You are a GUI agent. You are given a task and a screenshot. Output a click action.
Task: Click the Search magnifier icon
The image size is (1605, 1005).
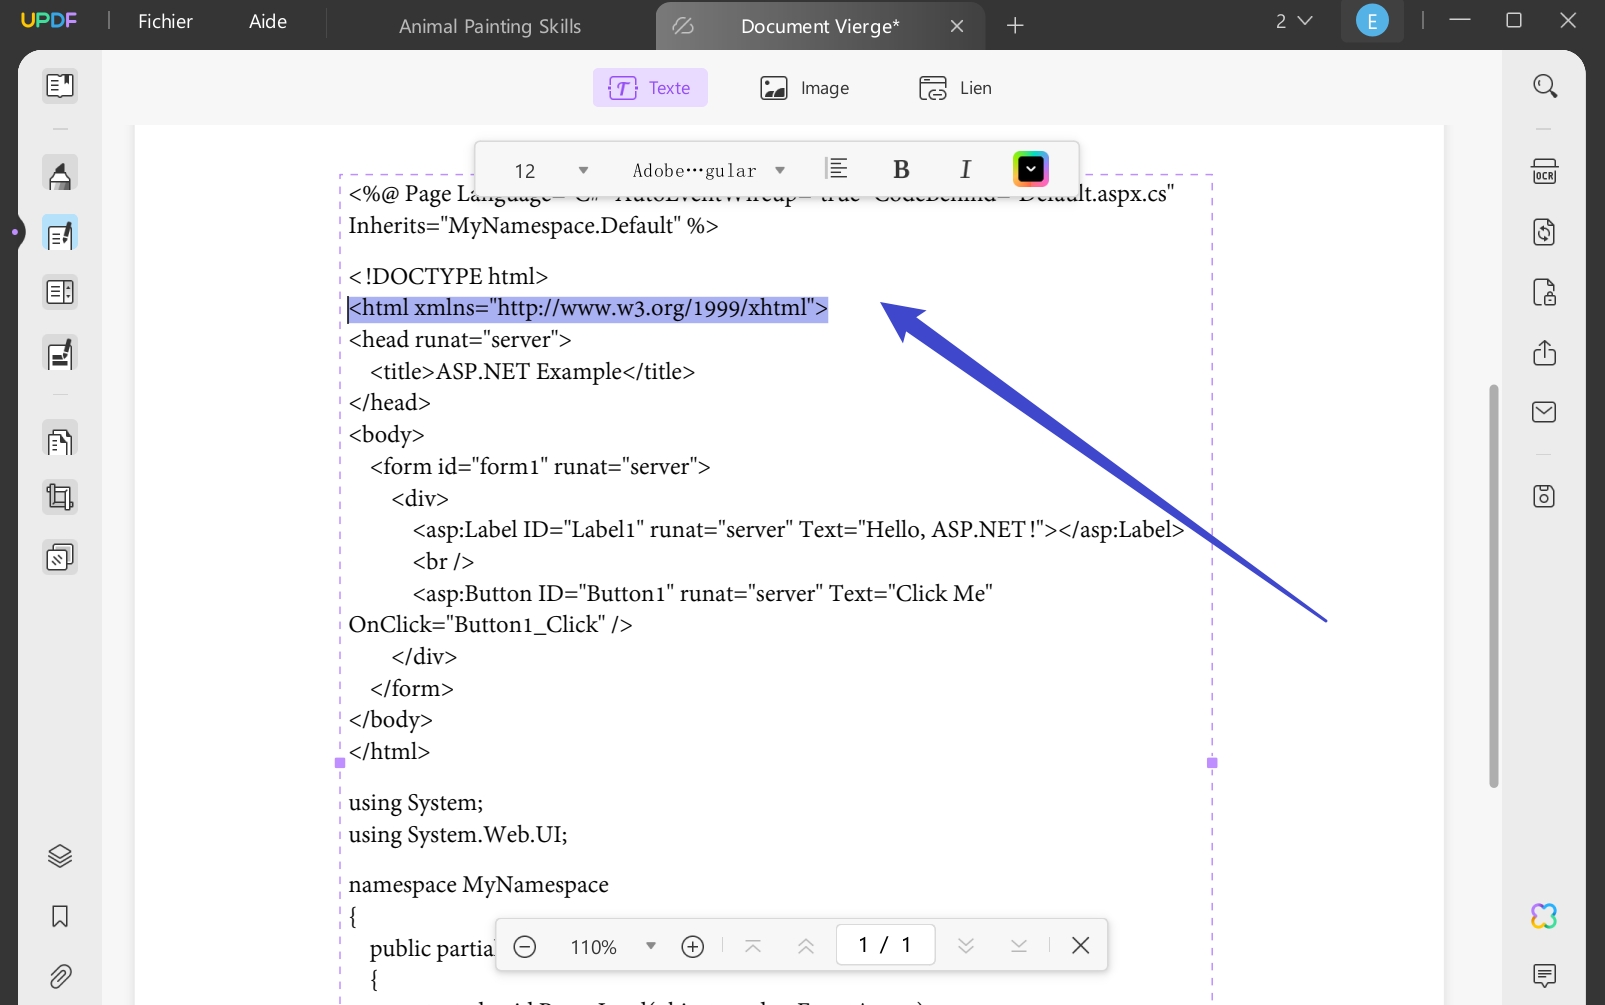tap(1545, 86)
